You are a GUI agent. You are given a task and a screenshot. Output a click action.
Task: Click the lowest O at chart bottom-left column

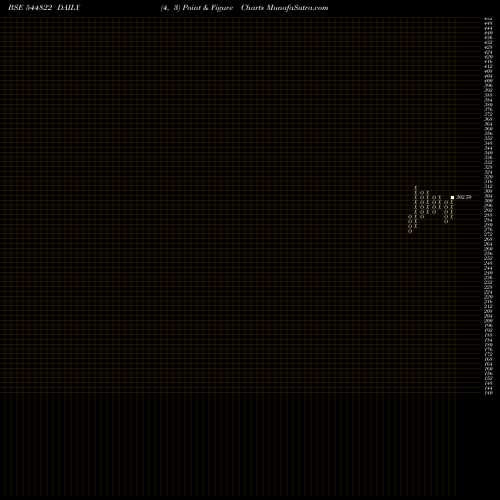(x=410, y=231)
